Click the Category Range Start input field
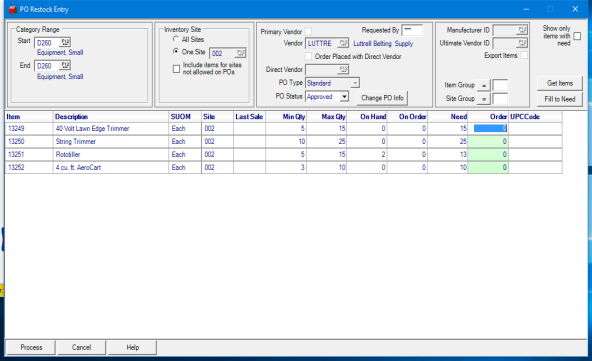592x361 pixels. (x=47, y=43)
